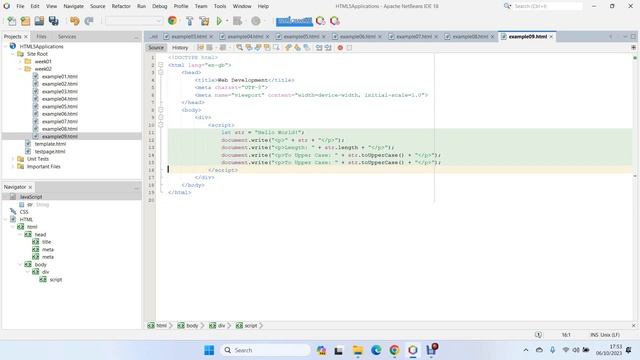Toggle Rectangular Selection in editor toolbar

point(276,48)
